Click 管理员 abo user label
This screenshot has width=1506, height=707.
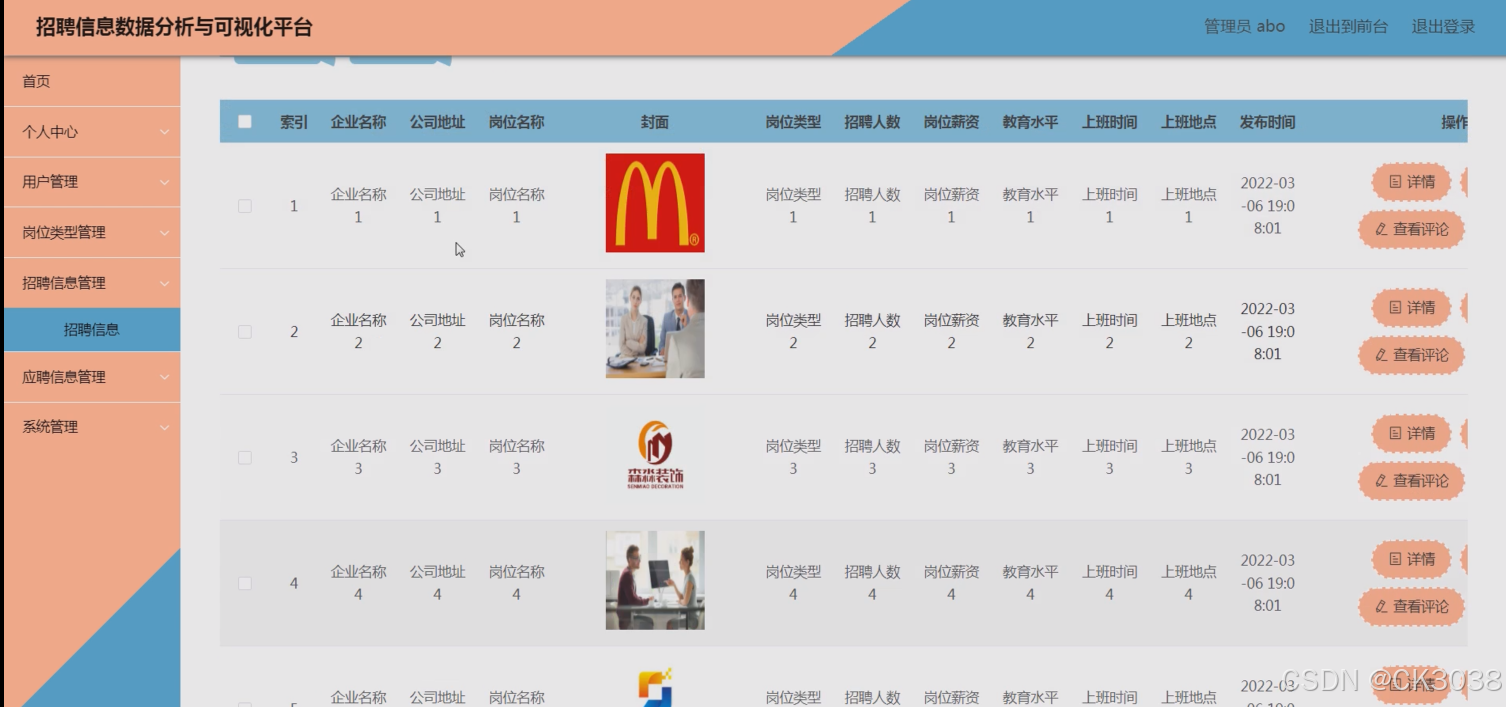(1244, 27)
